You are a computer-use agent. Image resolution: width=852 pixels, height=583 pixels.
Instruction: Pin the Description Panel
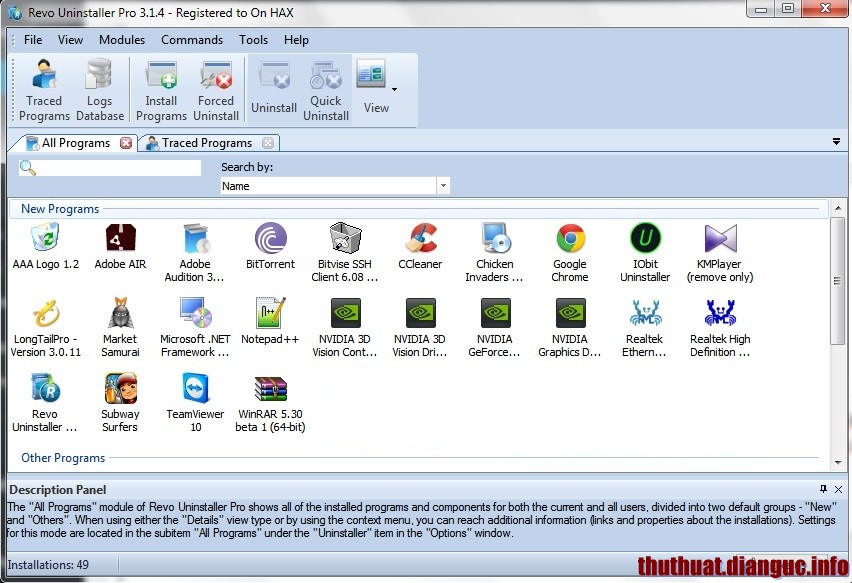824,489
